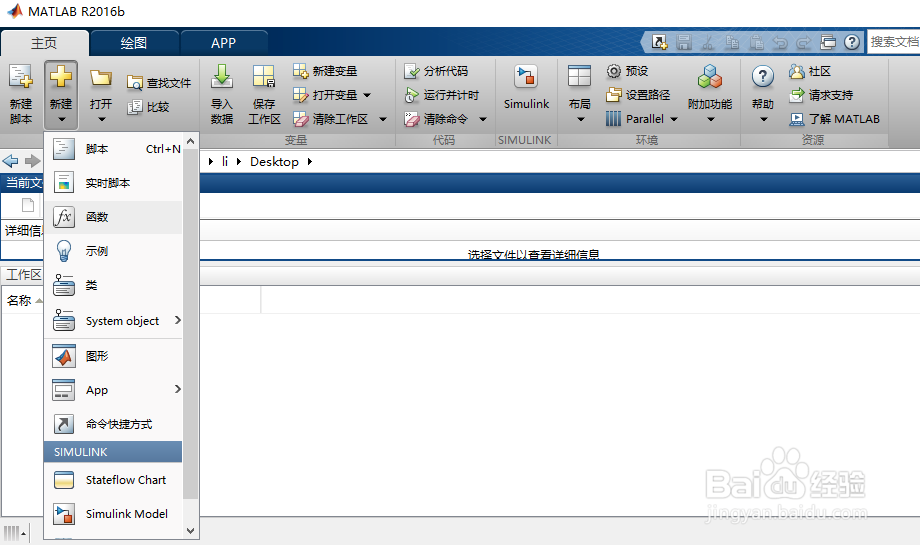Expand Clear Workspace dropdown arrow
The width and height of the screenshot is (920, 545).
tap(383, 119)
